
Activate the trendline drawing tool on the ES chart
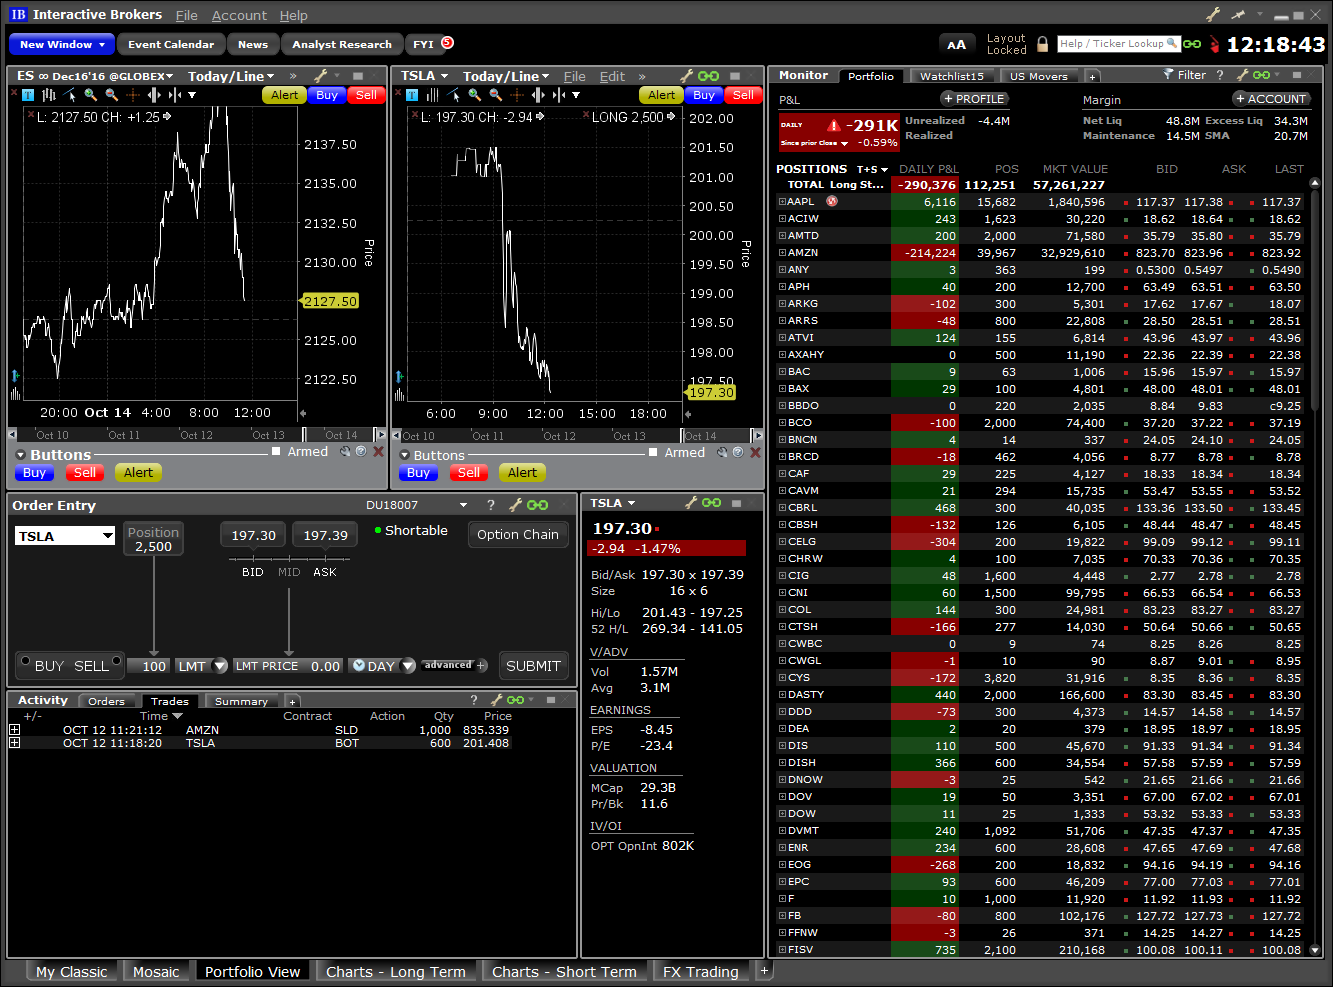pos(68,95)
